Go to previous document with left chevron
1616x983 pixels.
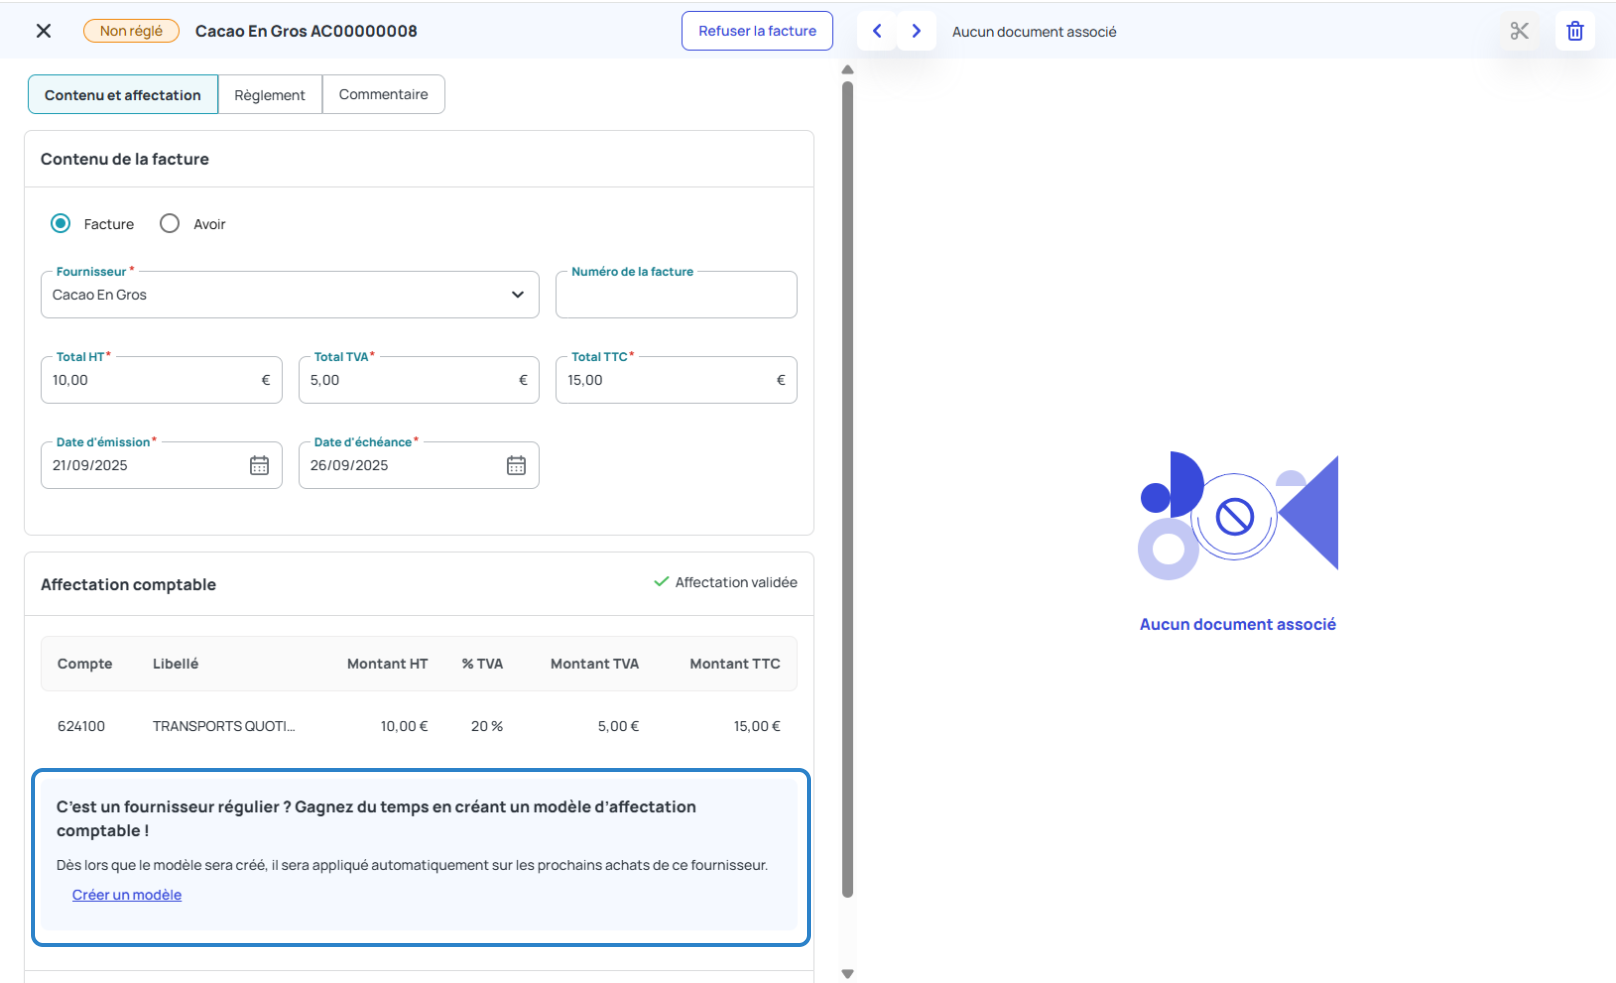(877, 31)
